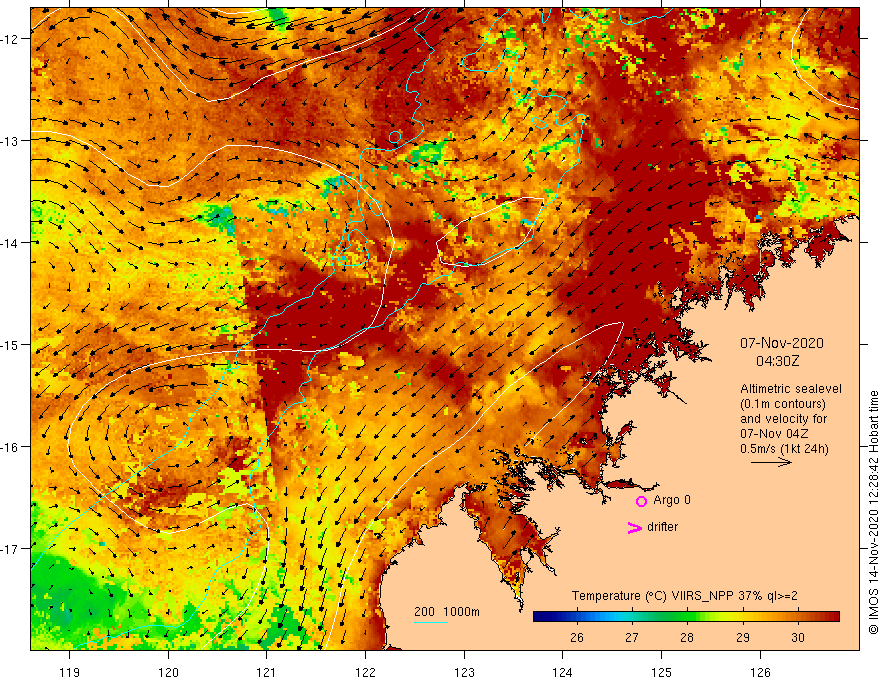Click the colorbar tick label '26'
The image size is (880, 680).
577,638
